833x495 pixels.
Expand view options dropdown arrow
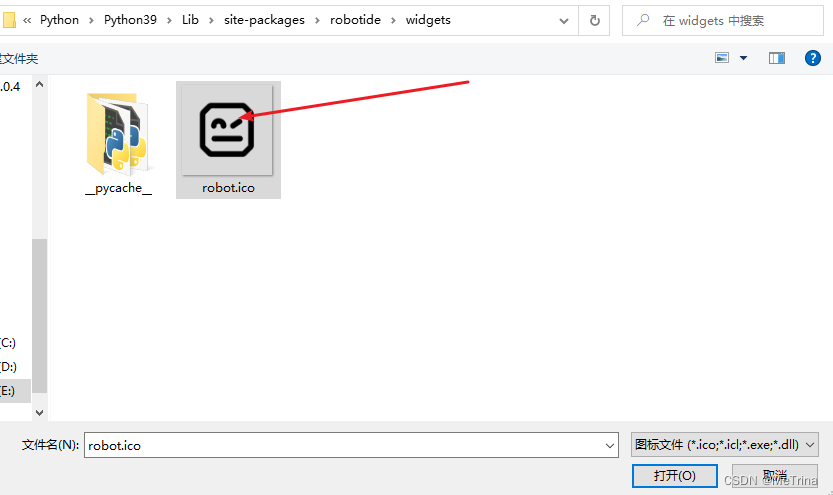743,58
